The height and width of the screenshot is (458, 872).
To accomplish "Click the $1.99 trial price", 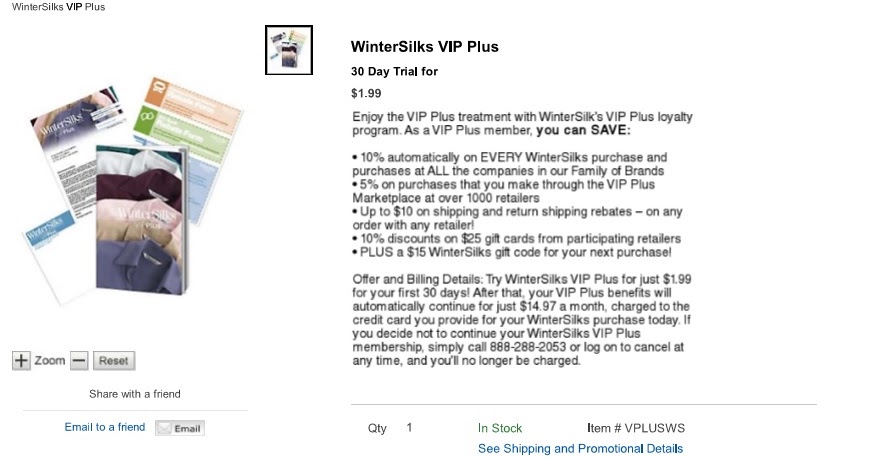I will click(366, 93).
